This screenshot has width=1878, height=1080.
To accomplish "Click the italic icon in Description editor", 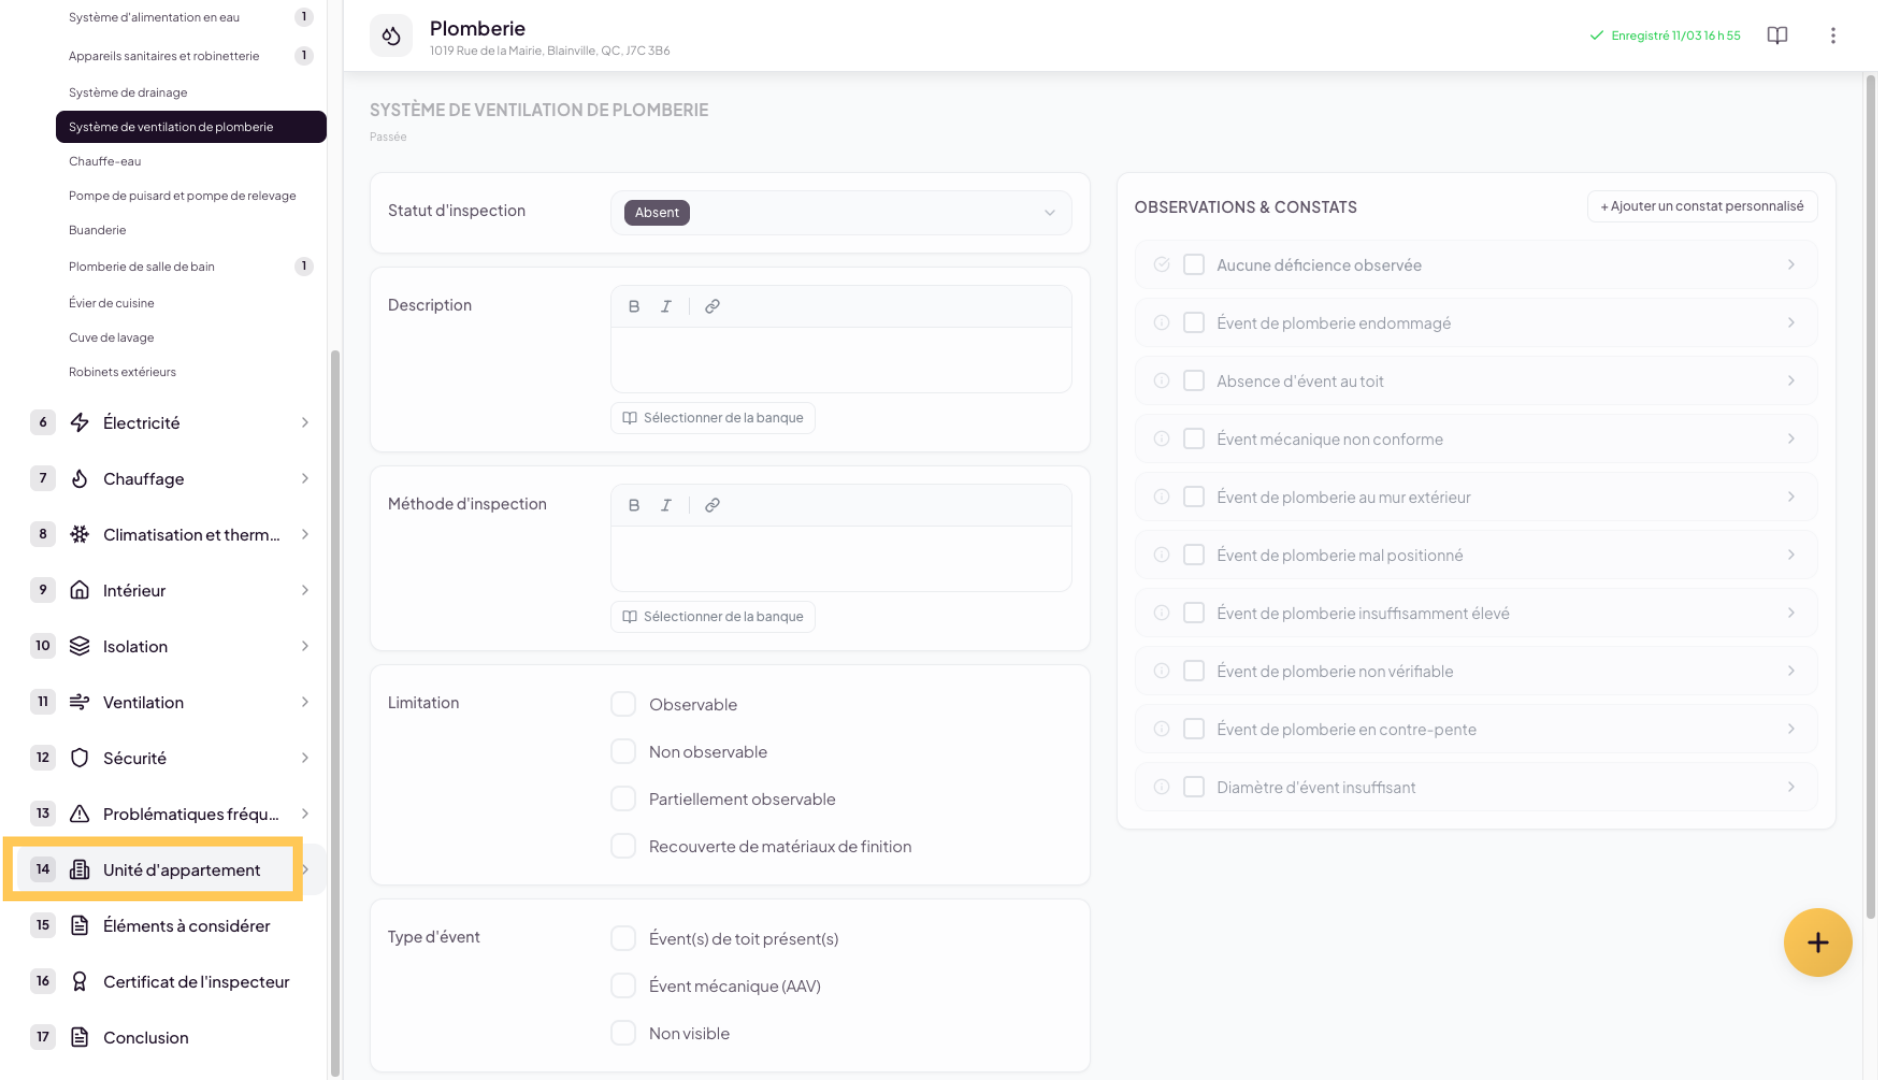I will click(666, 307).
